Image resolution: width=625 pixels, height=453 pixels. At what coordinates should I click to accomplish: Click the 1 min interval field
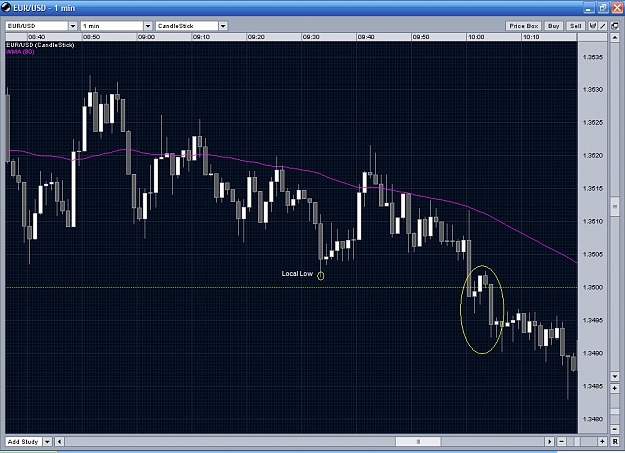point(112,26)
